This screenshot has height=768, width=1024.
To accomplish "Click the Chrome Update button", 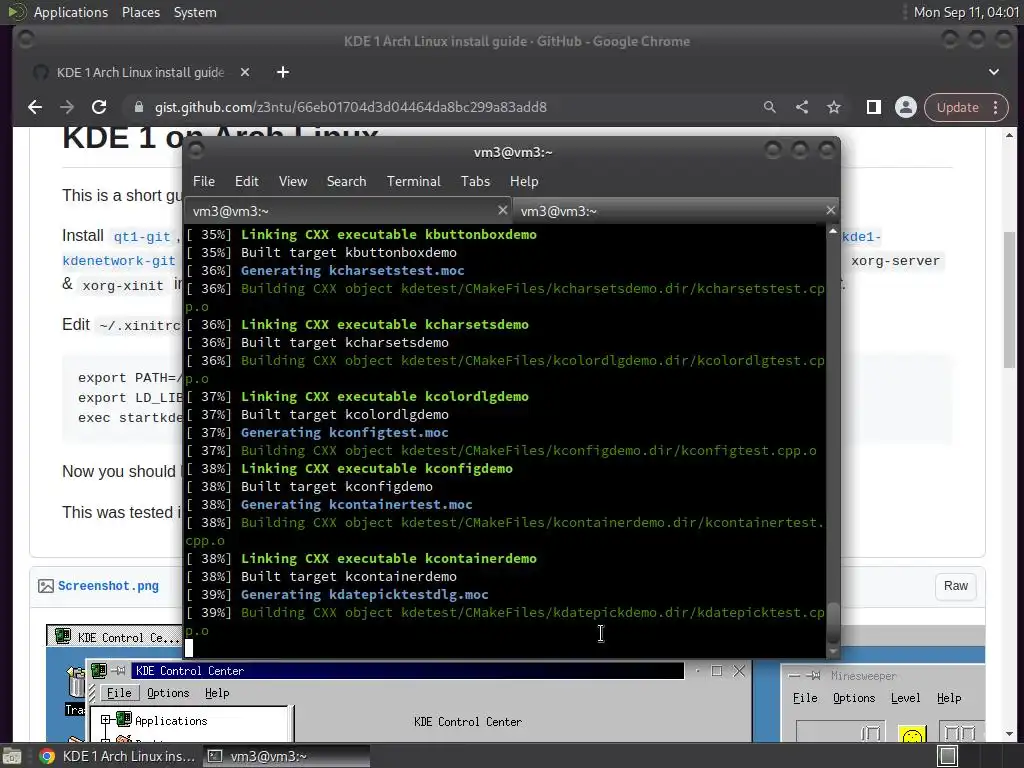I will tap(957, 107).
